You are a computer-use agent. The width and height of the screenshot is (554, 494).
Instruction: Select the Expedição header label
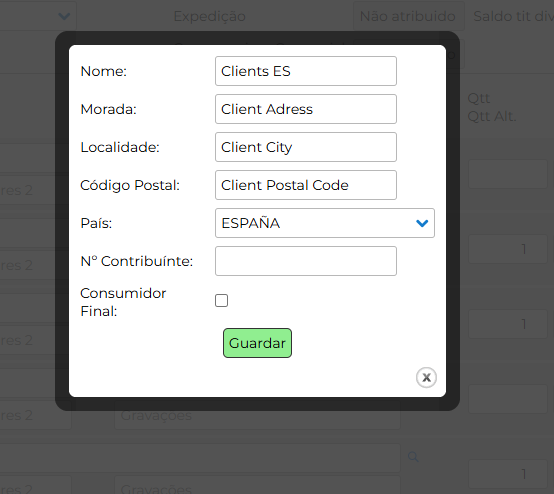[x=210, y=16]
